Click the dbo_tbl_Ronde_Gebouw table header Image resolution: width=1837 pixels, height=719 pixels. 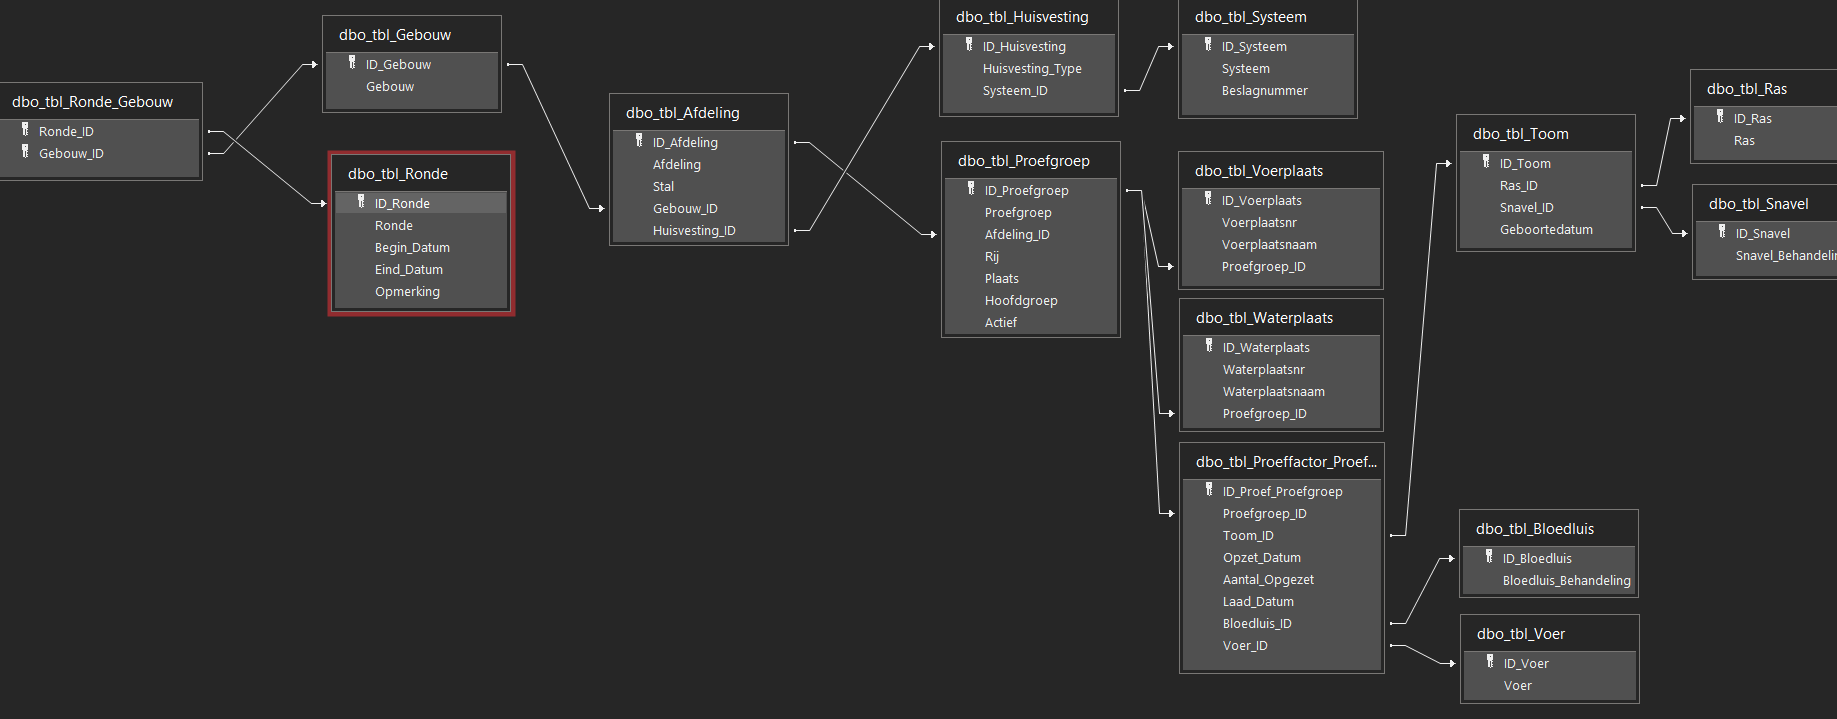pos(92,102)
